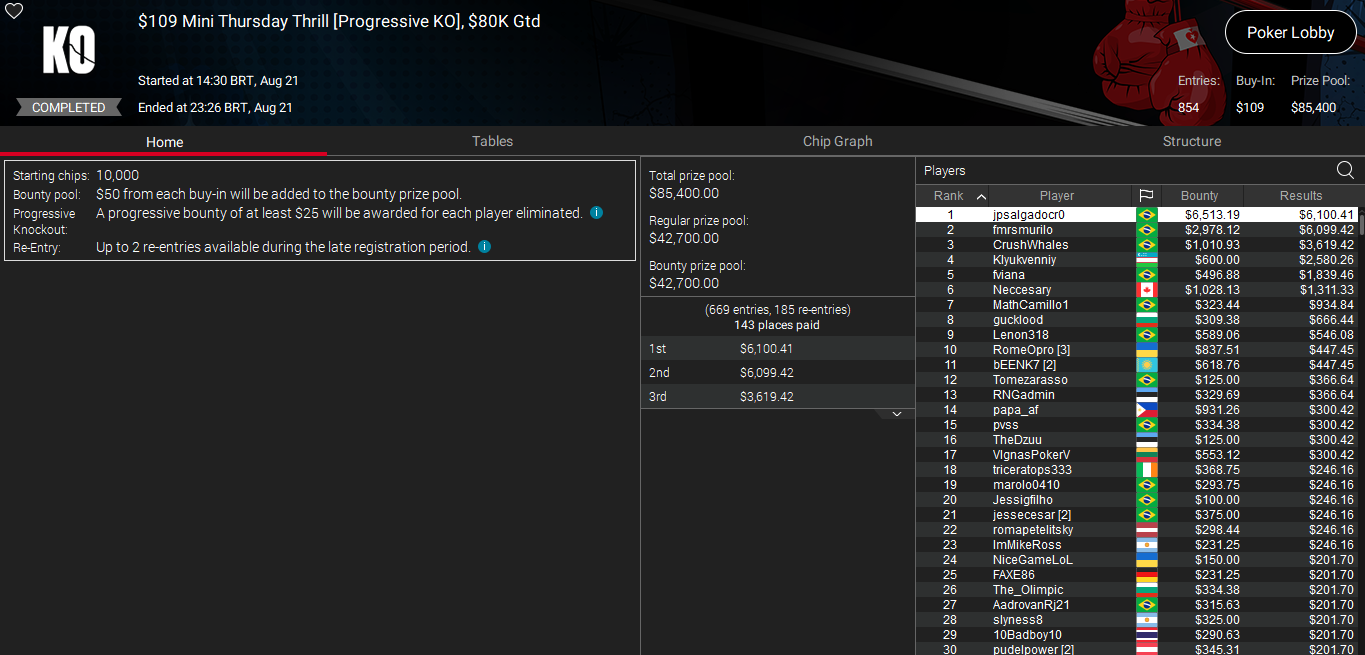Click Philippines flag beside papa_af
1365x655 pixels.
pos(1147,410)
